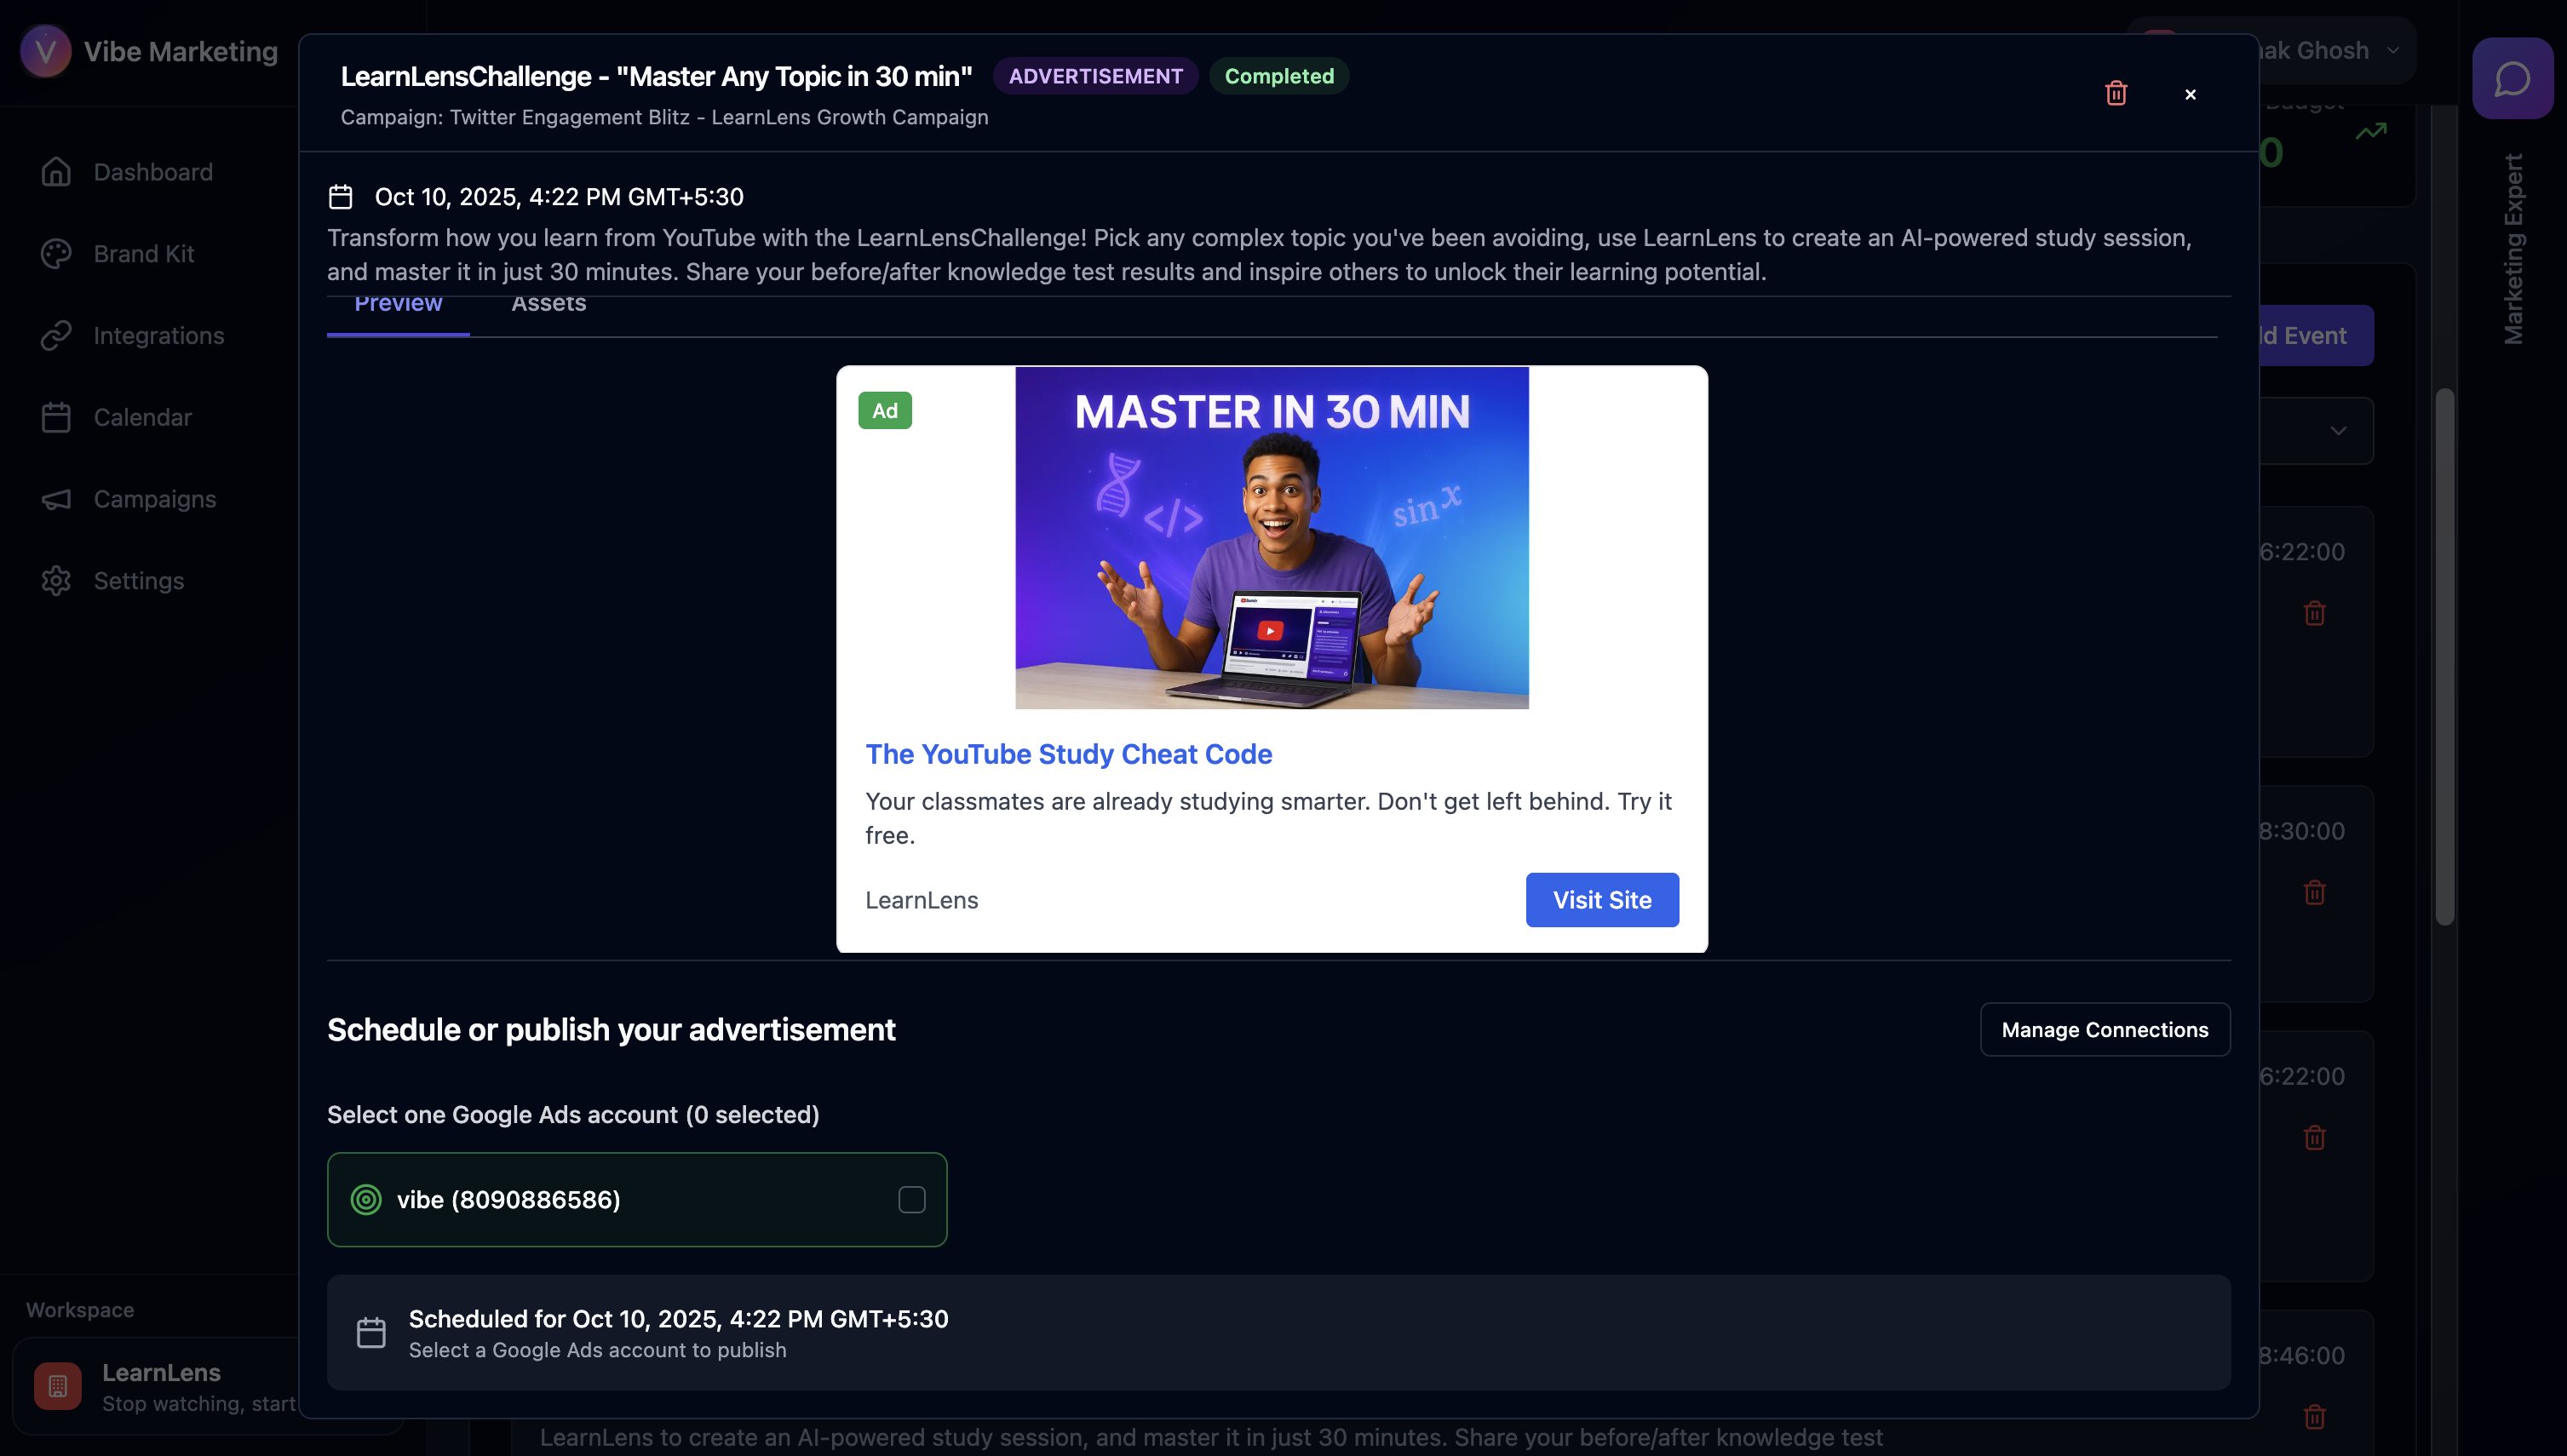
Task: Delete this advertisement using the trash icon in modal header
Action: point(2115,93)
